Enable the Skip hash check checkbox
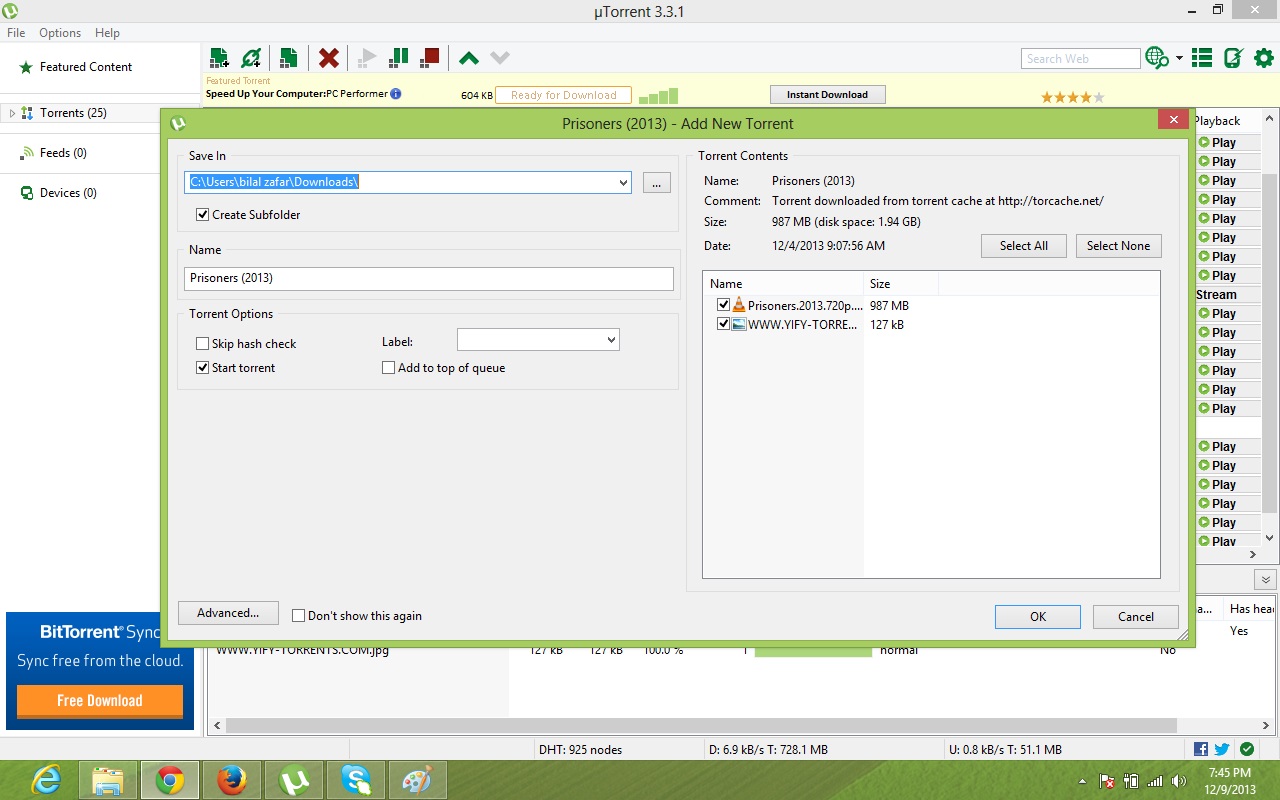 203,344
